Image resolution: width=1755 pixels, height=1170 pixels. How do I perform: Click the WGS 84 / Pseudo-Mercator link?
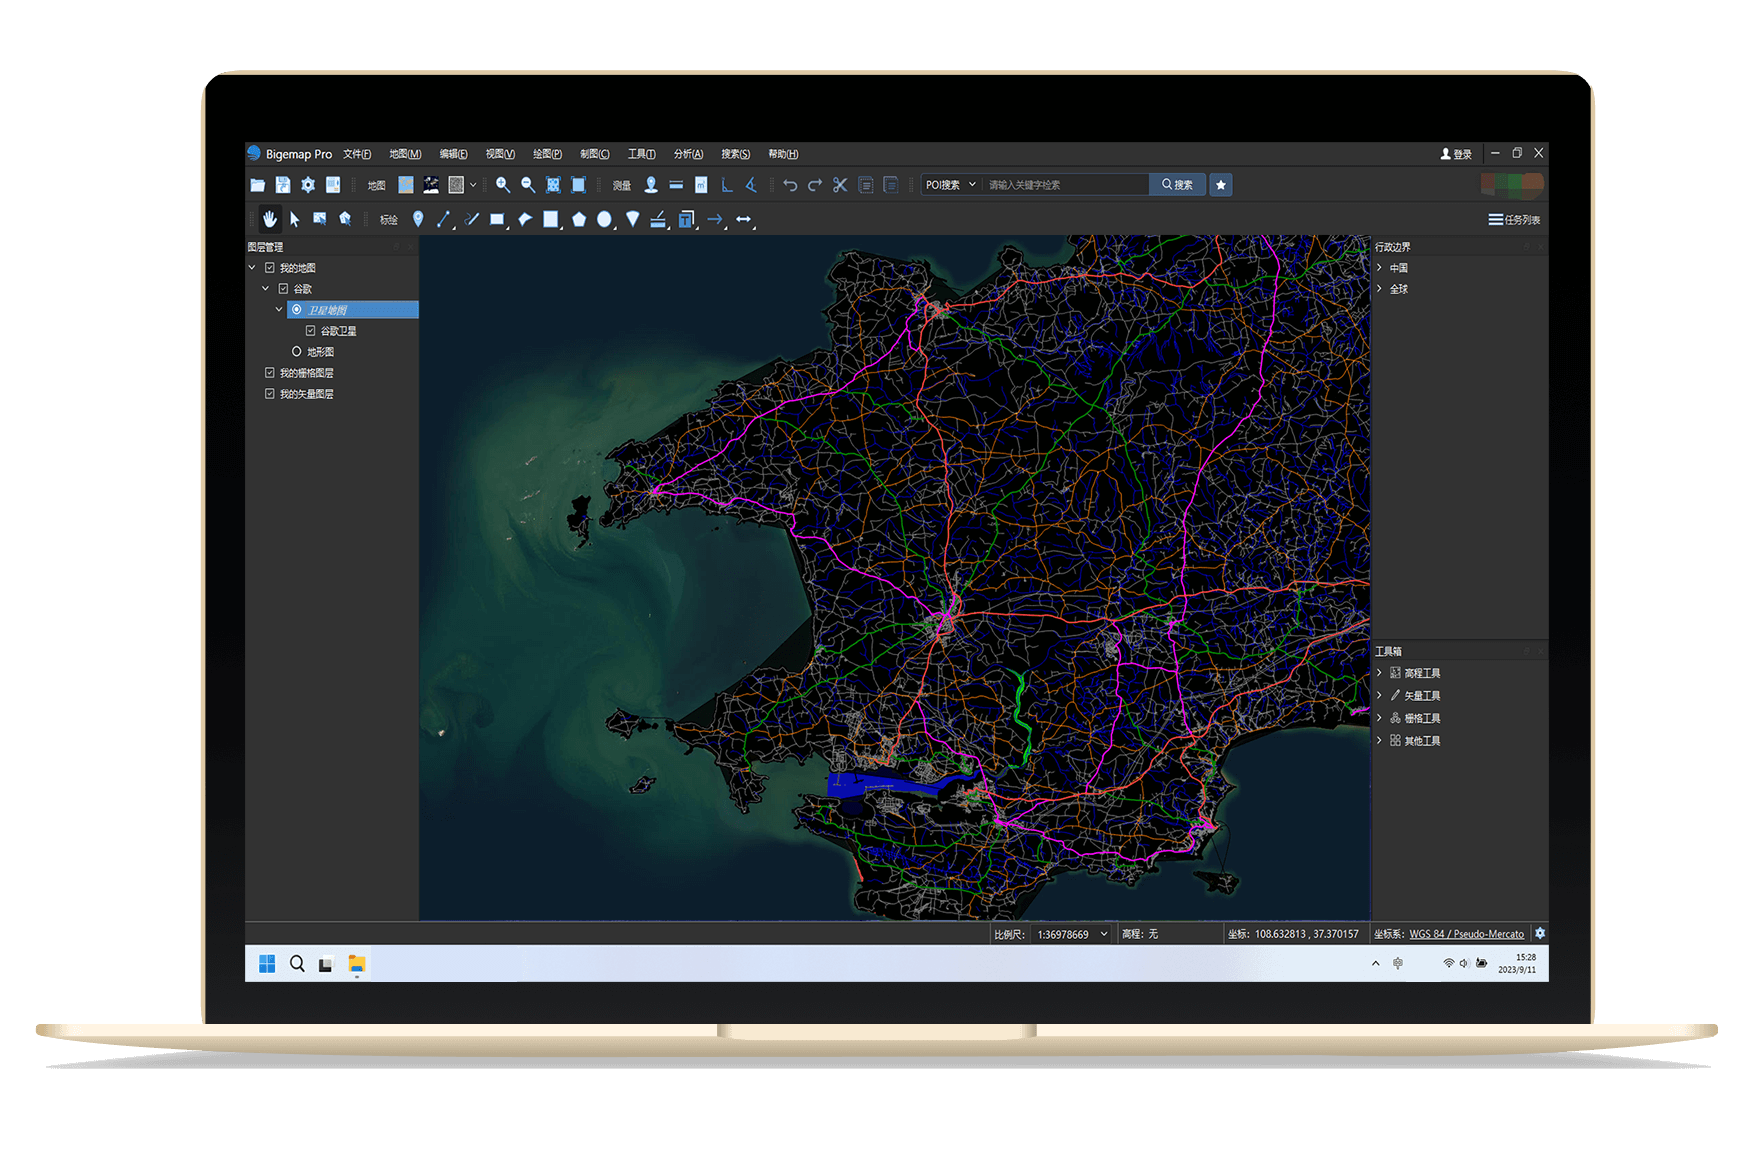click(1466, 934)
